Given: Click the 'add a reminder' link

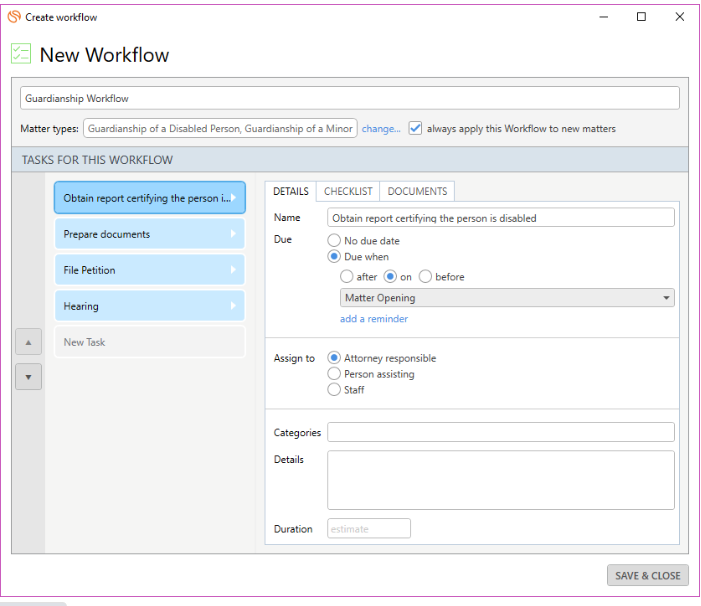Looking at the screenshot, I should 374,319.
